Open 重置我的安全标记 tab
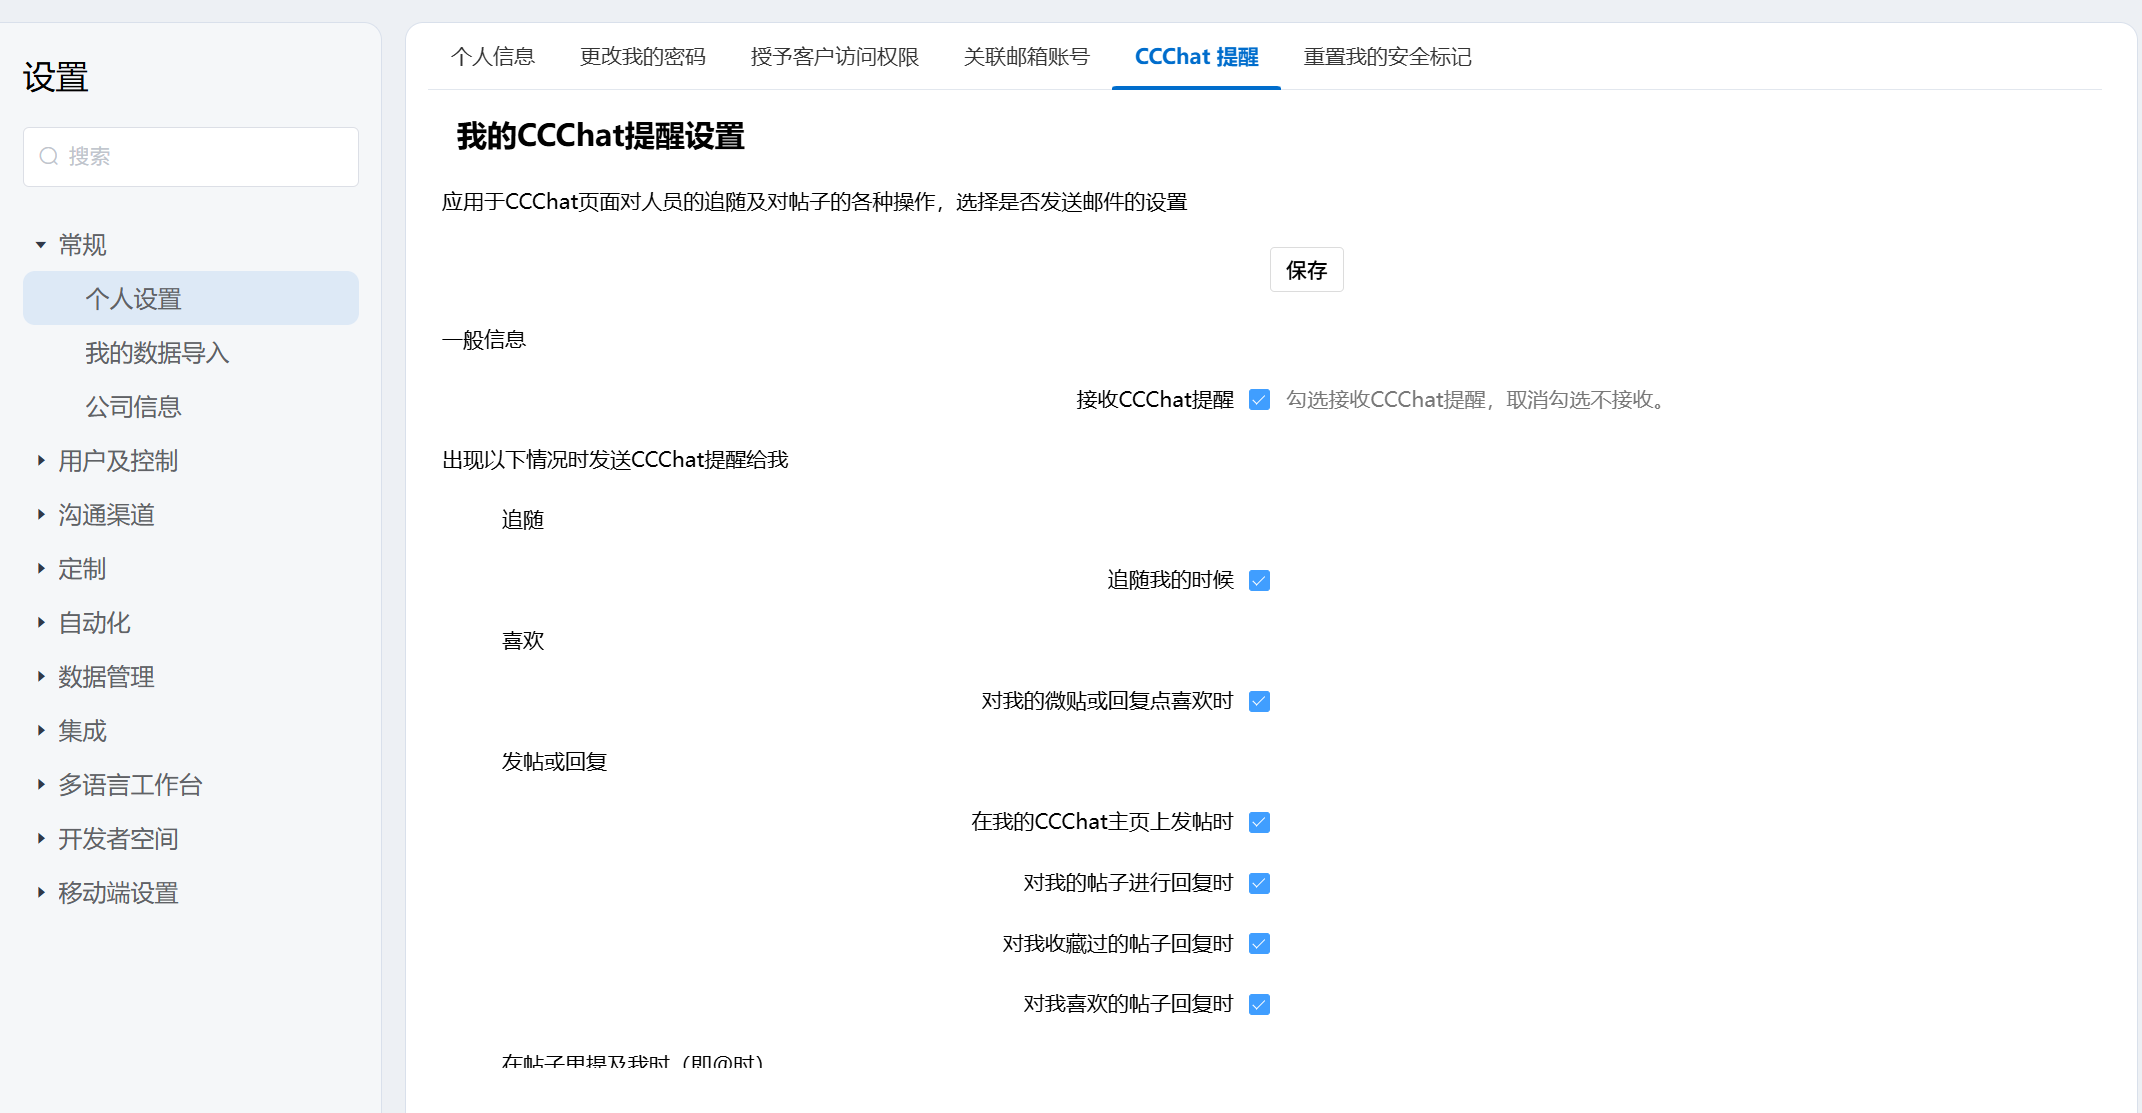 [1387, 57]
